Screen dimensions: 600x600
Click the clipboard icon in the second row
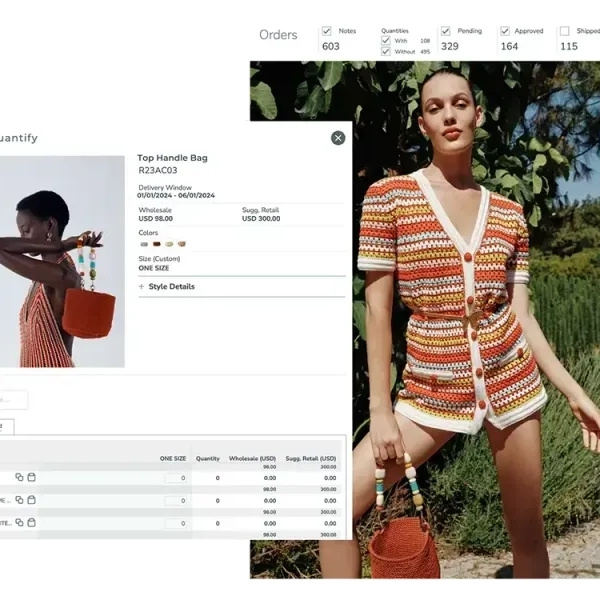click(x=31, y=500)
